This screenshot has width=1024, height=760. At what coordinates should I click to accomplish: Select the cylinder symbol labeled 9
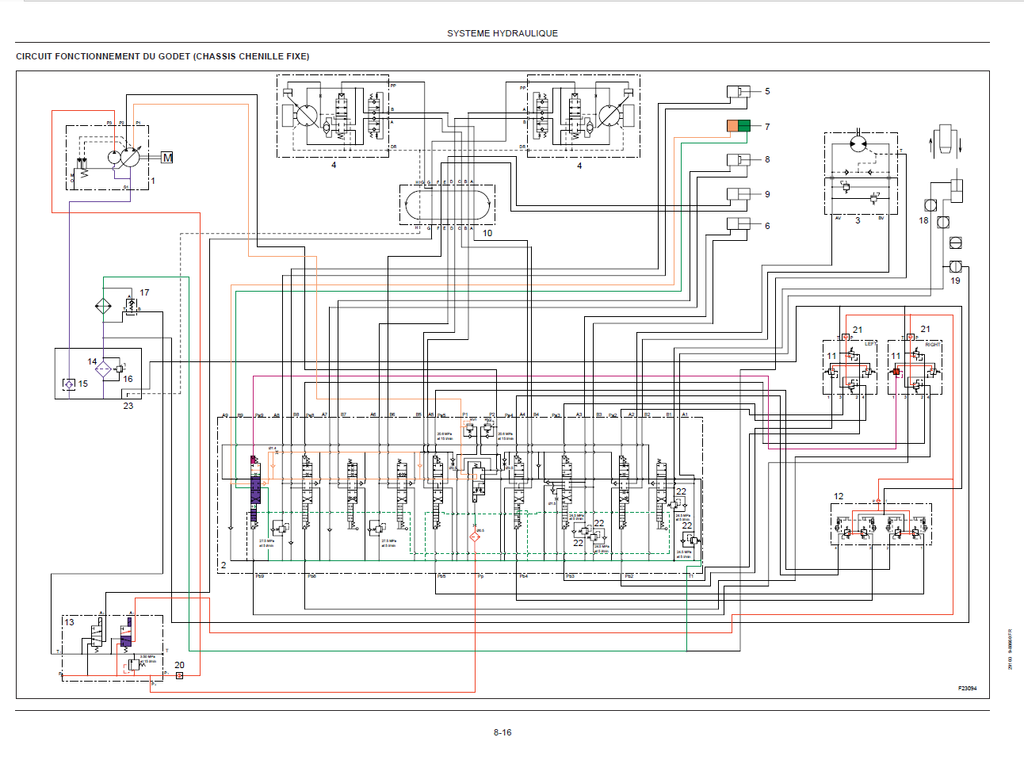(739, 194)
